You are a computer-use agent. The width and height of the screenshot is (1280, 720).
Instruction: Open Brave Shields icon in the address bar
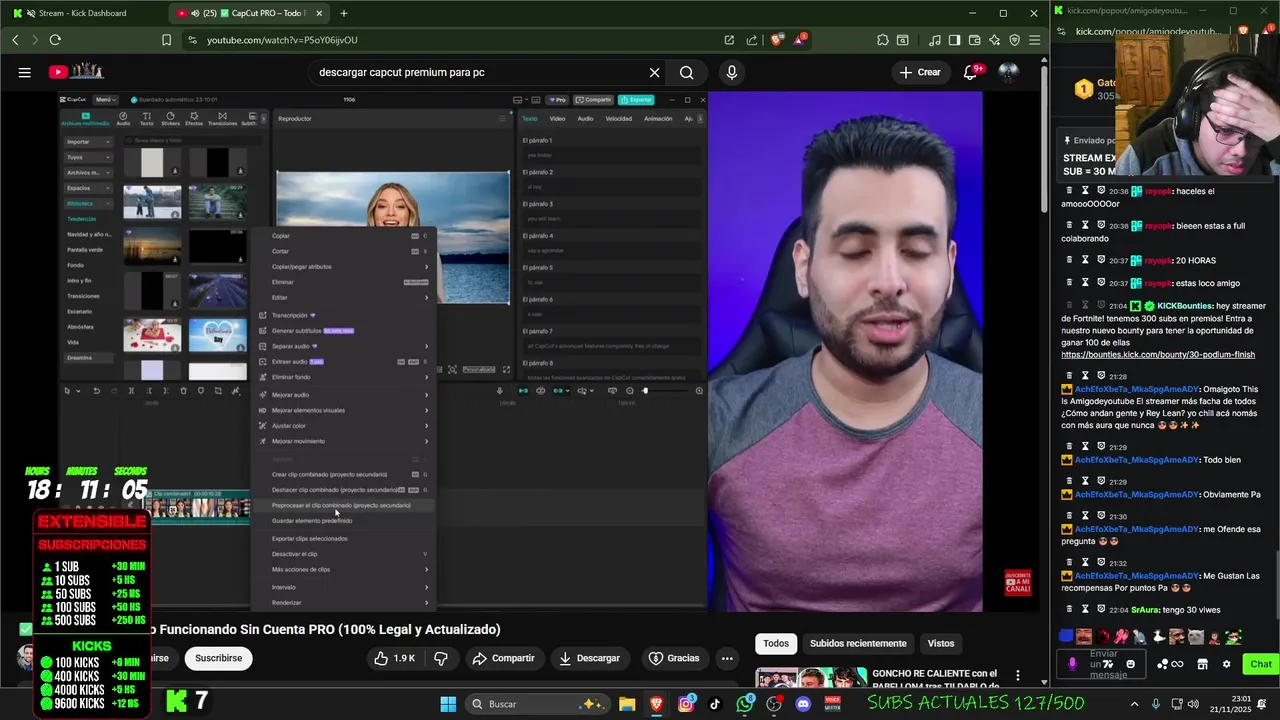point(777,40)
